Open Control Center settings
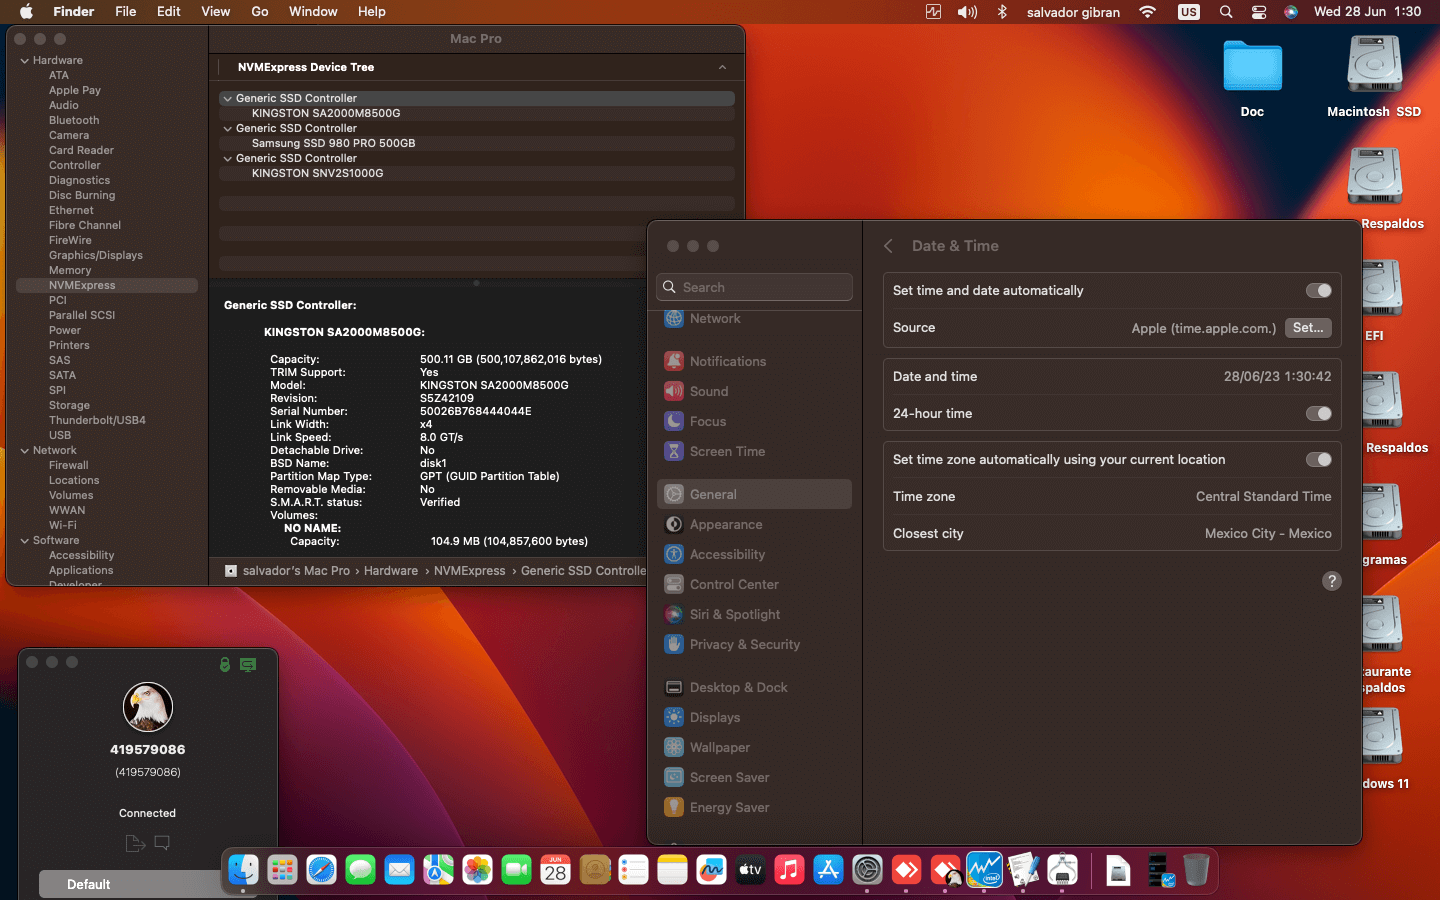Viewport: 1440px width, 900px height. click(755, 584)
